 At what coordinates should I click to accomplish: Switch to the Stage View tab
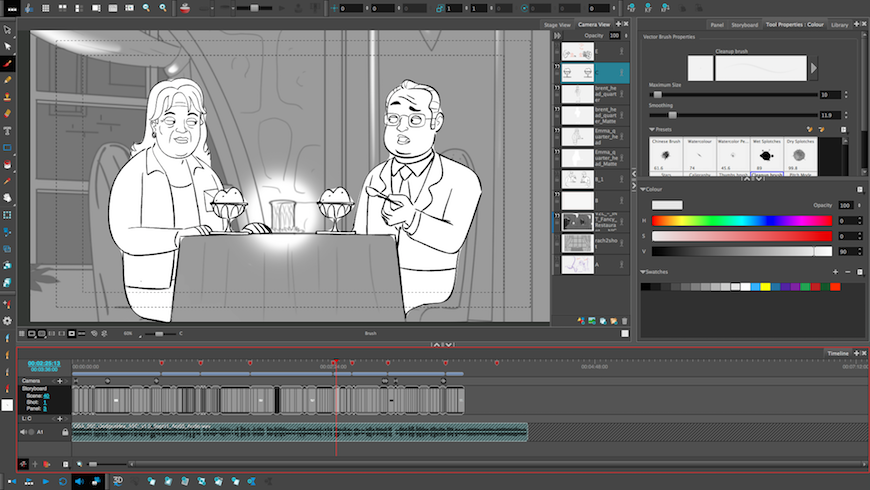(x=557, y=24)
